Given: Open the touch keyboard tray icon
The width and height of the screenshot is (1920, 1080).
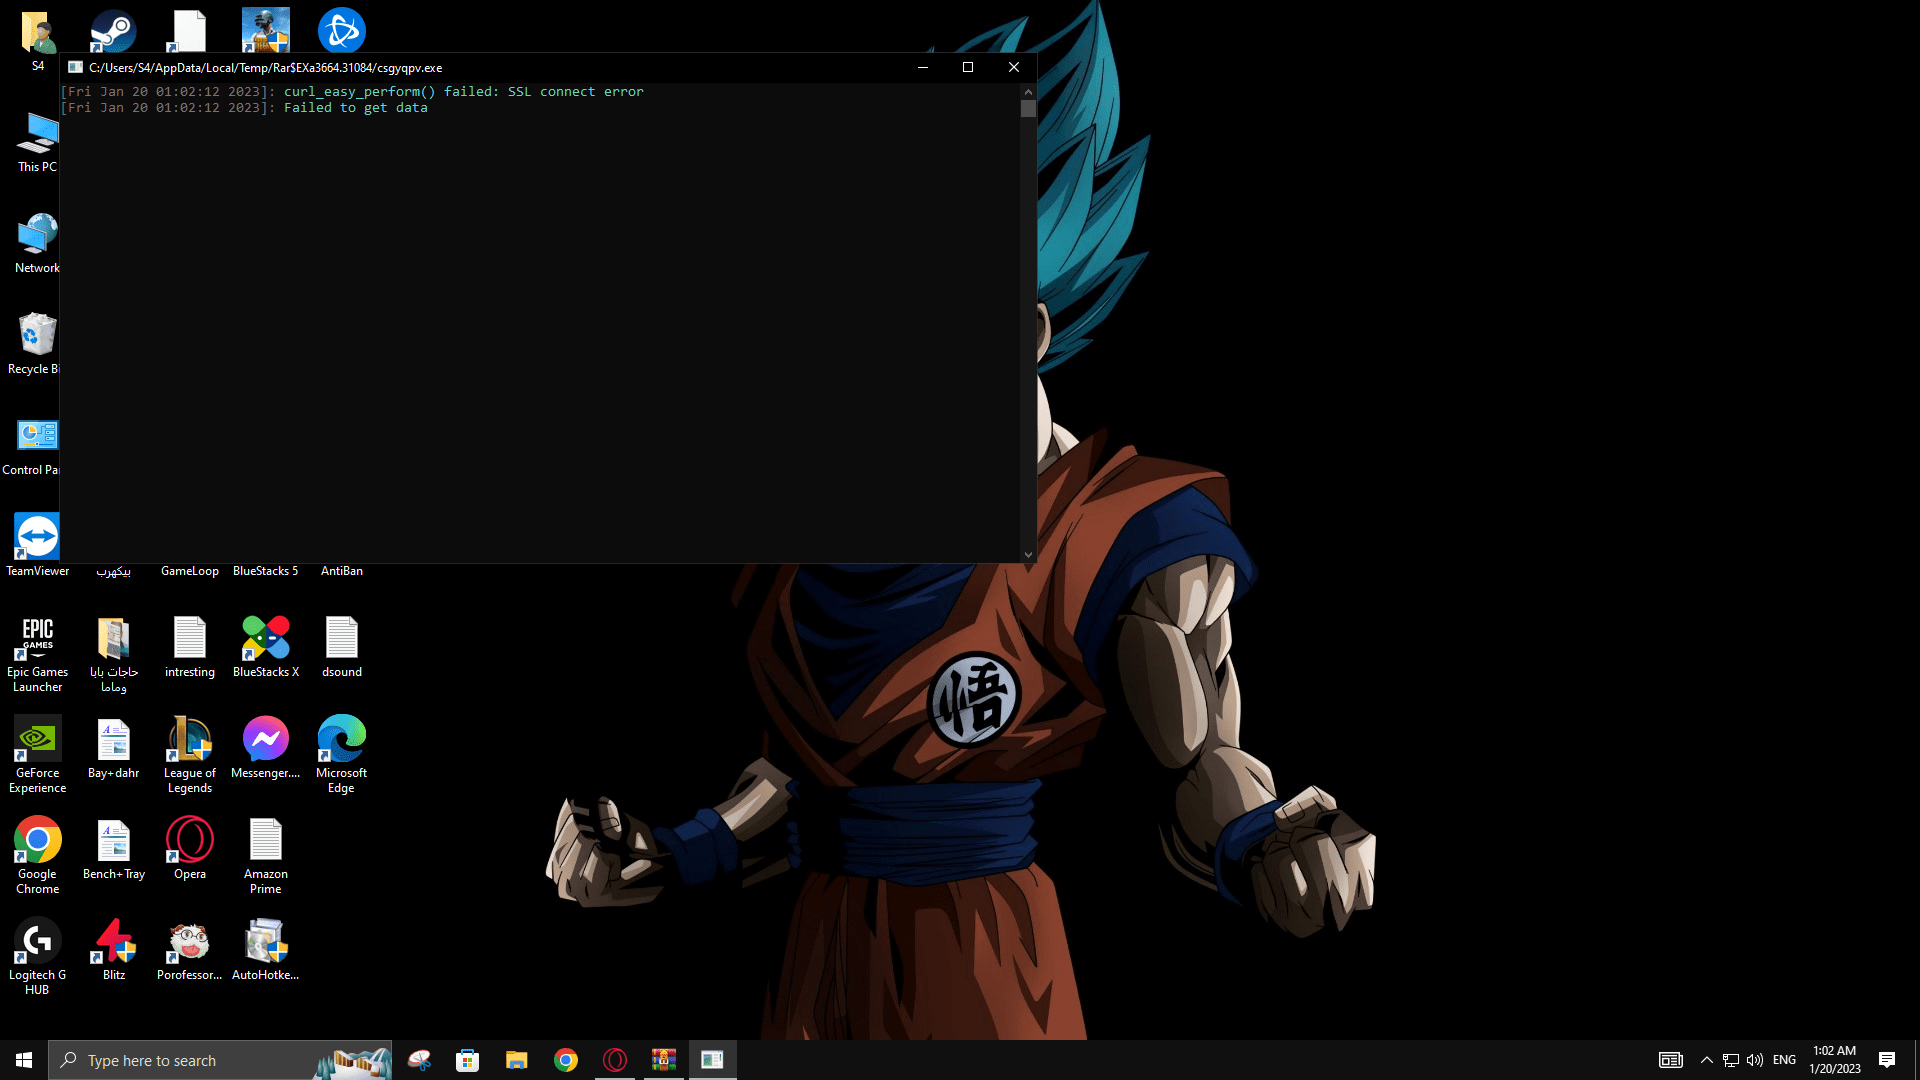Looking at the screenshot, I should pyautogui.click(x=1671, y=1060).
